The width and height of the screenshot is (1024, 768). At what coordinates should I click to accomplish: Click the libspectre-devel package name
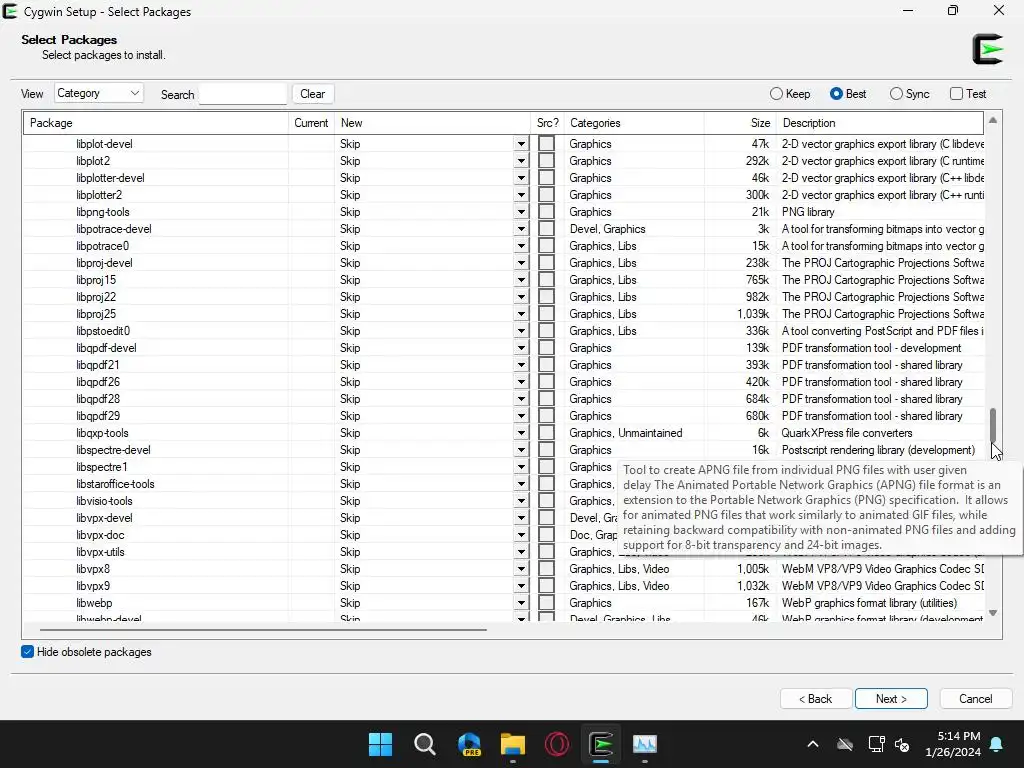(x=113, y=450)
